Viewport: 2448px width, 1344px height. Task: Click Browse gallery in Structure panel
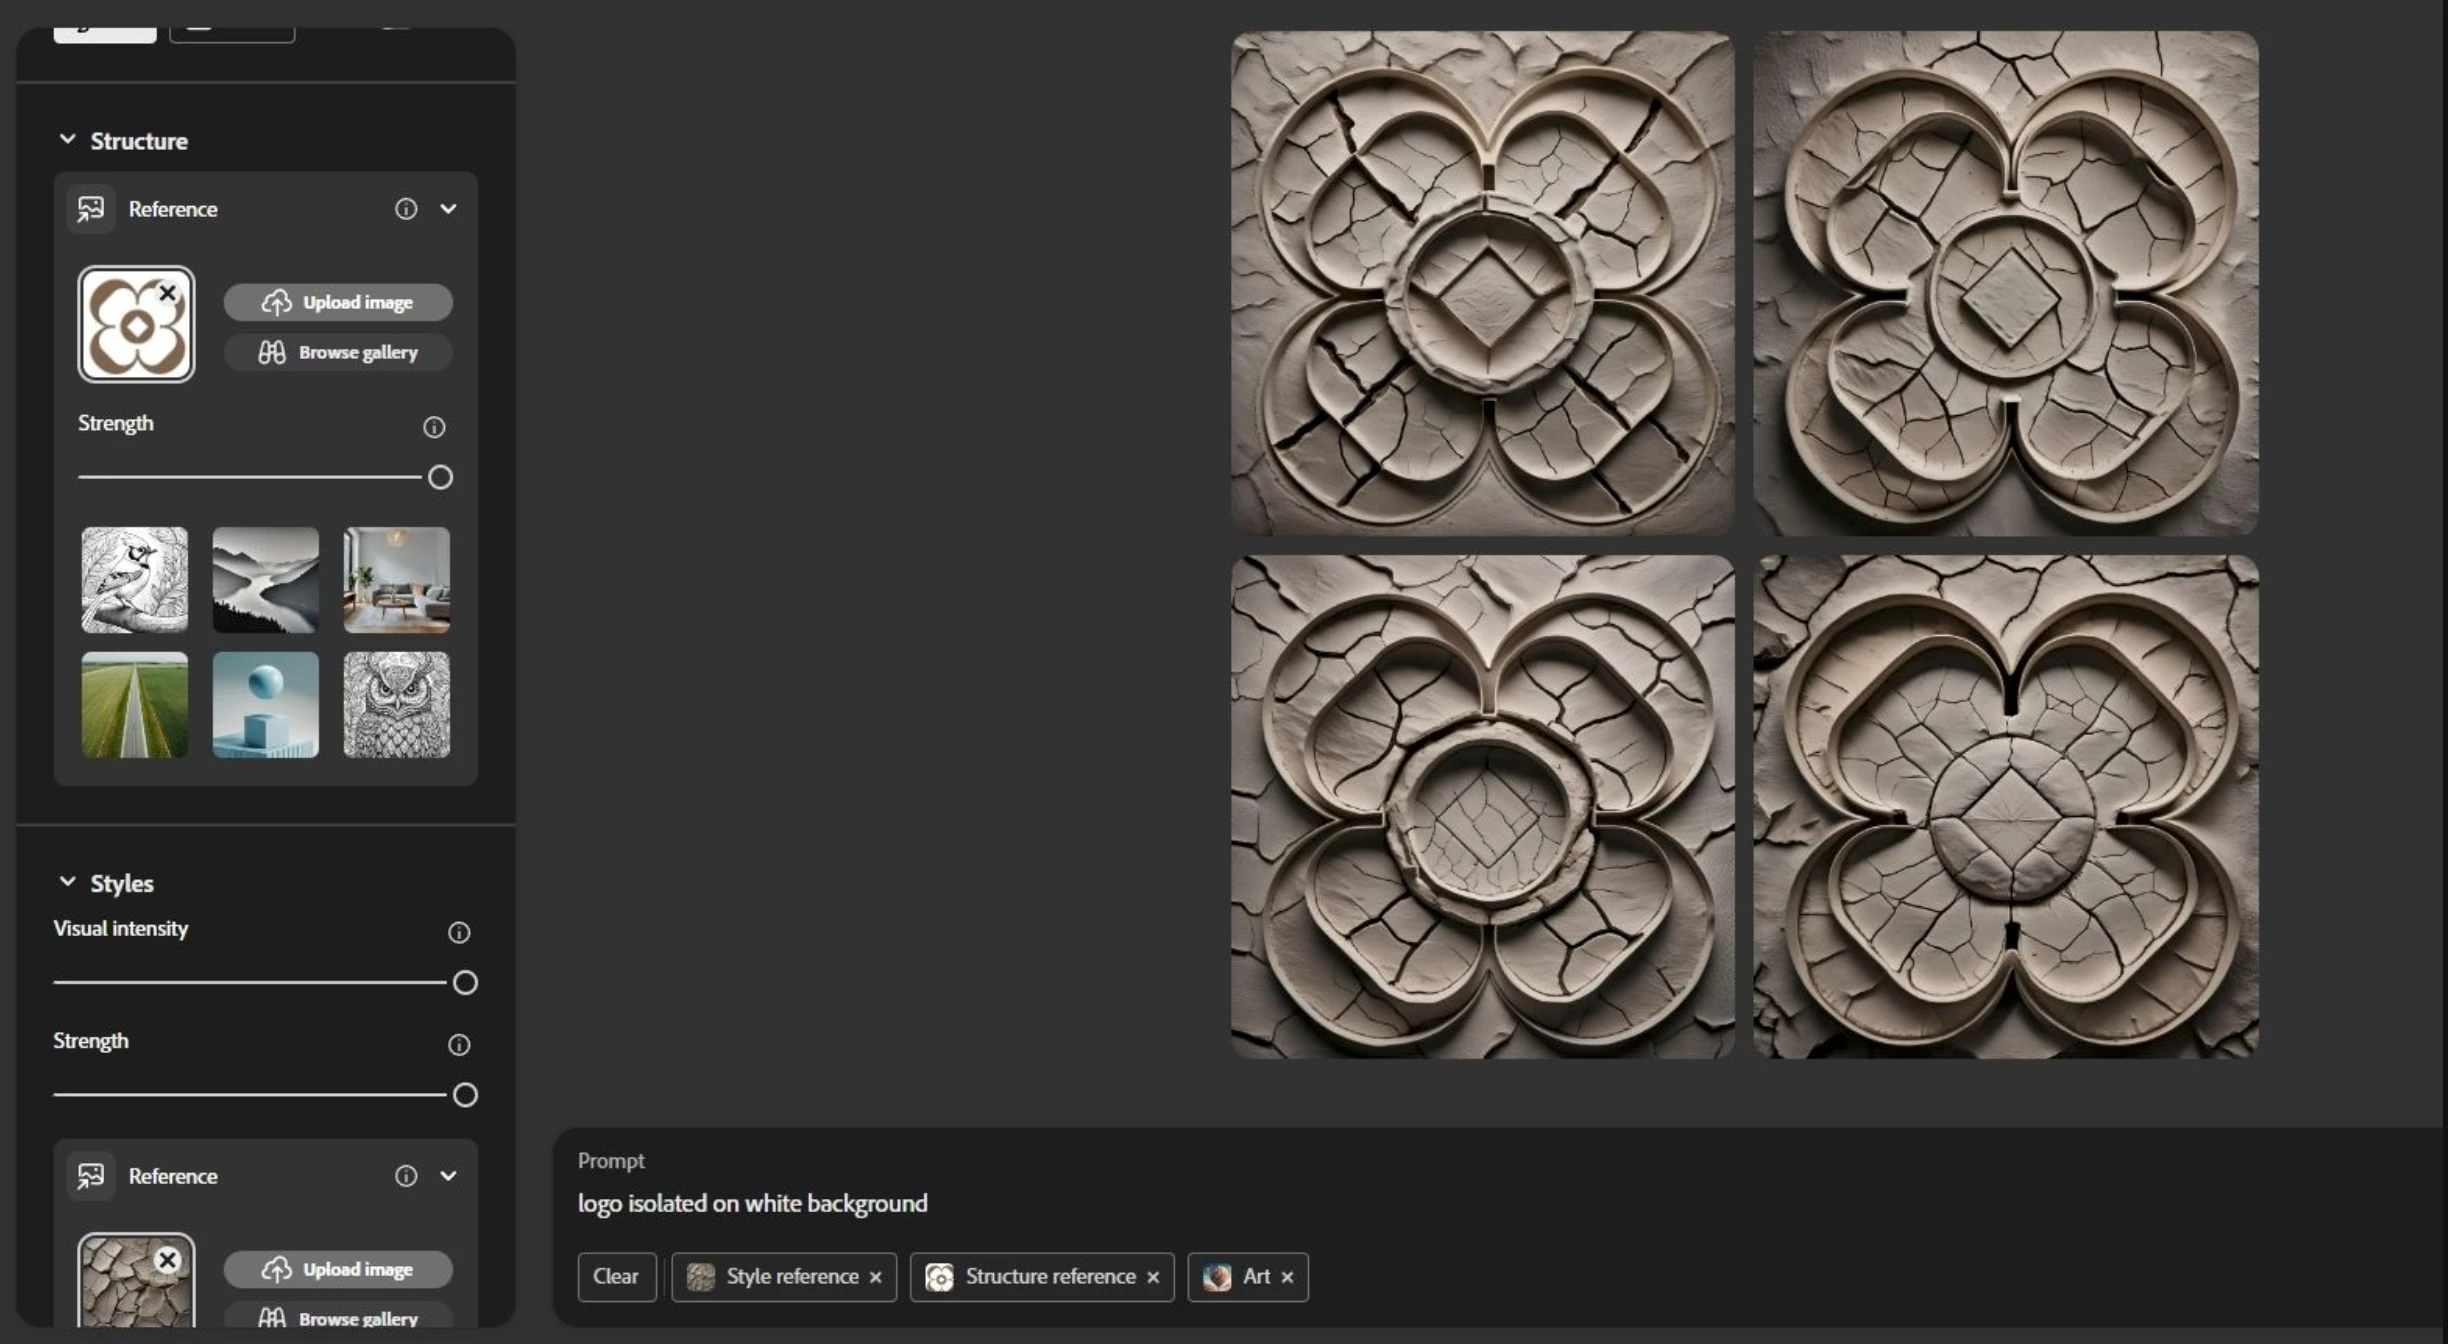338,352
